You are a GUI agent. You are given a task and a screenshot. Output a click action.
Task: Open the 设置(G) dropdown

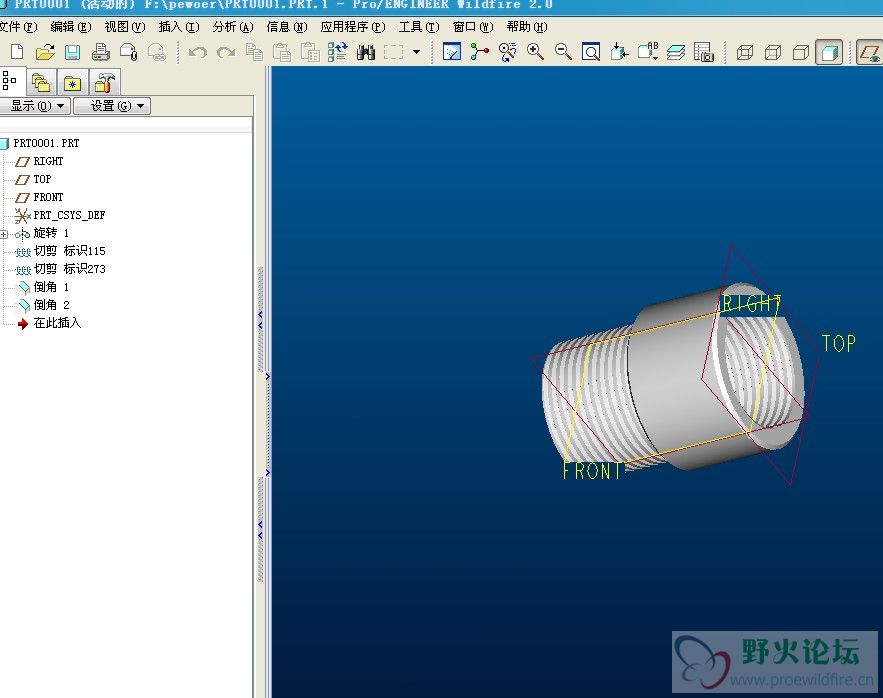[x=112, y=106]
